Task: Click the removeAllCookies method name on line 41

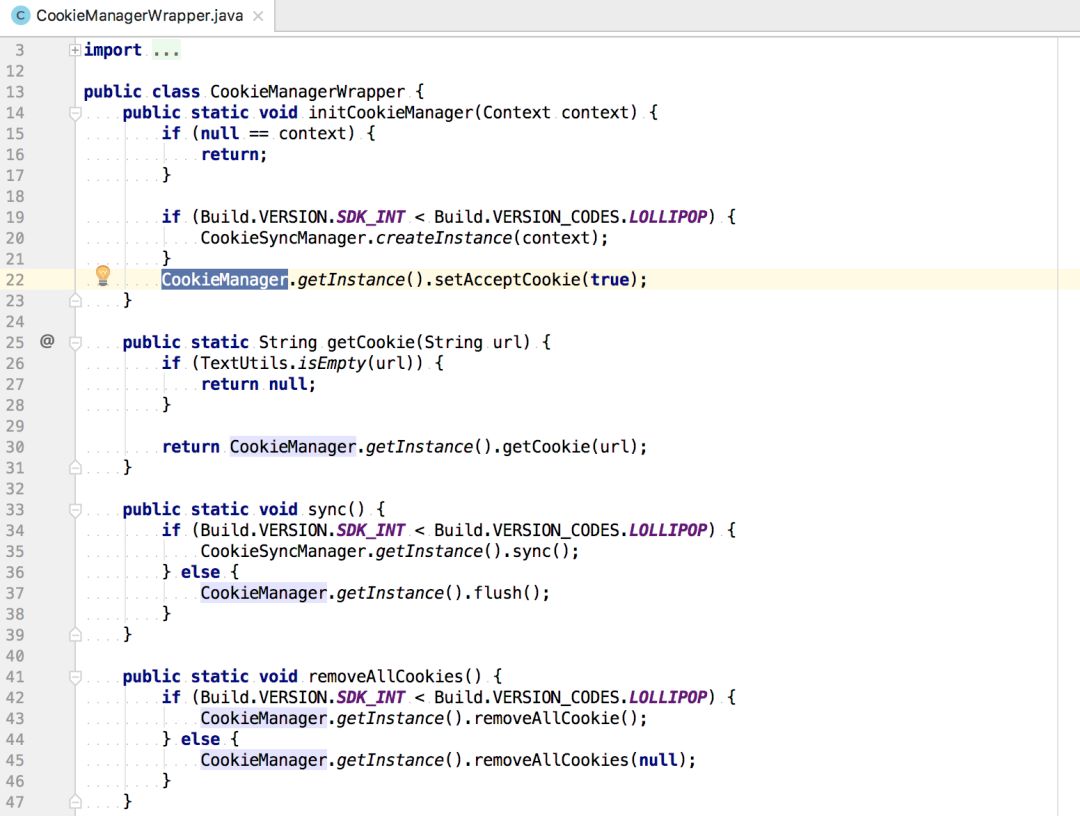Action: 386,677
